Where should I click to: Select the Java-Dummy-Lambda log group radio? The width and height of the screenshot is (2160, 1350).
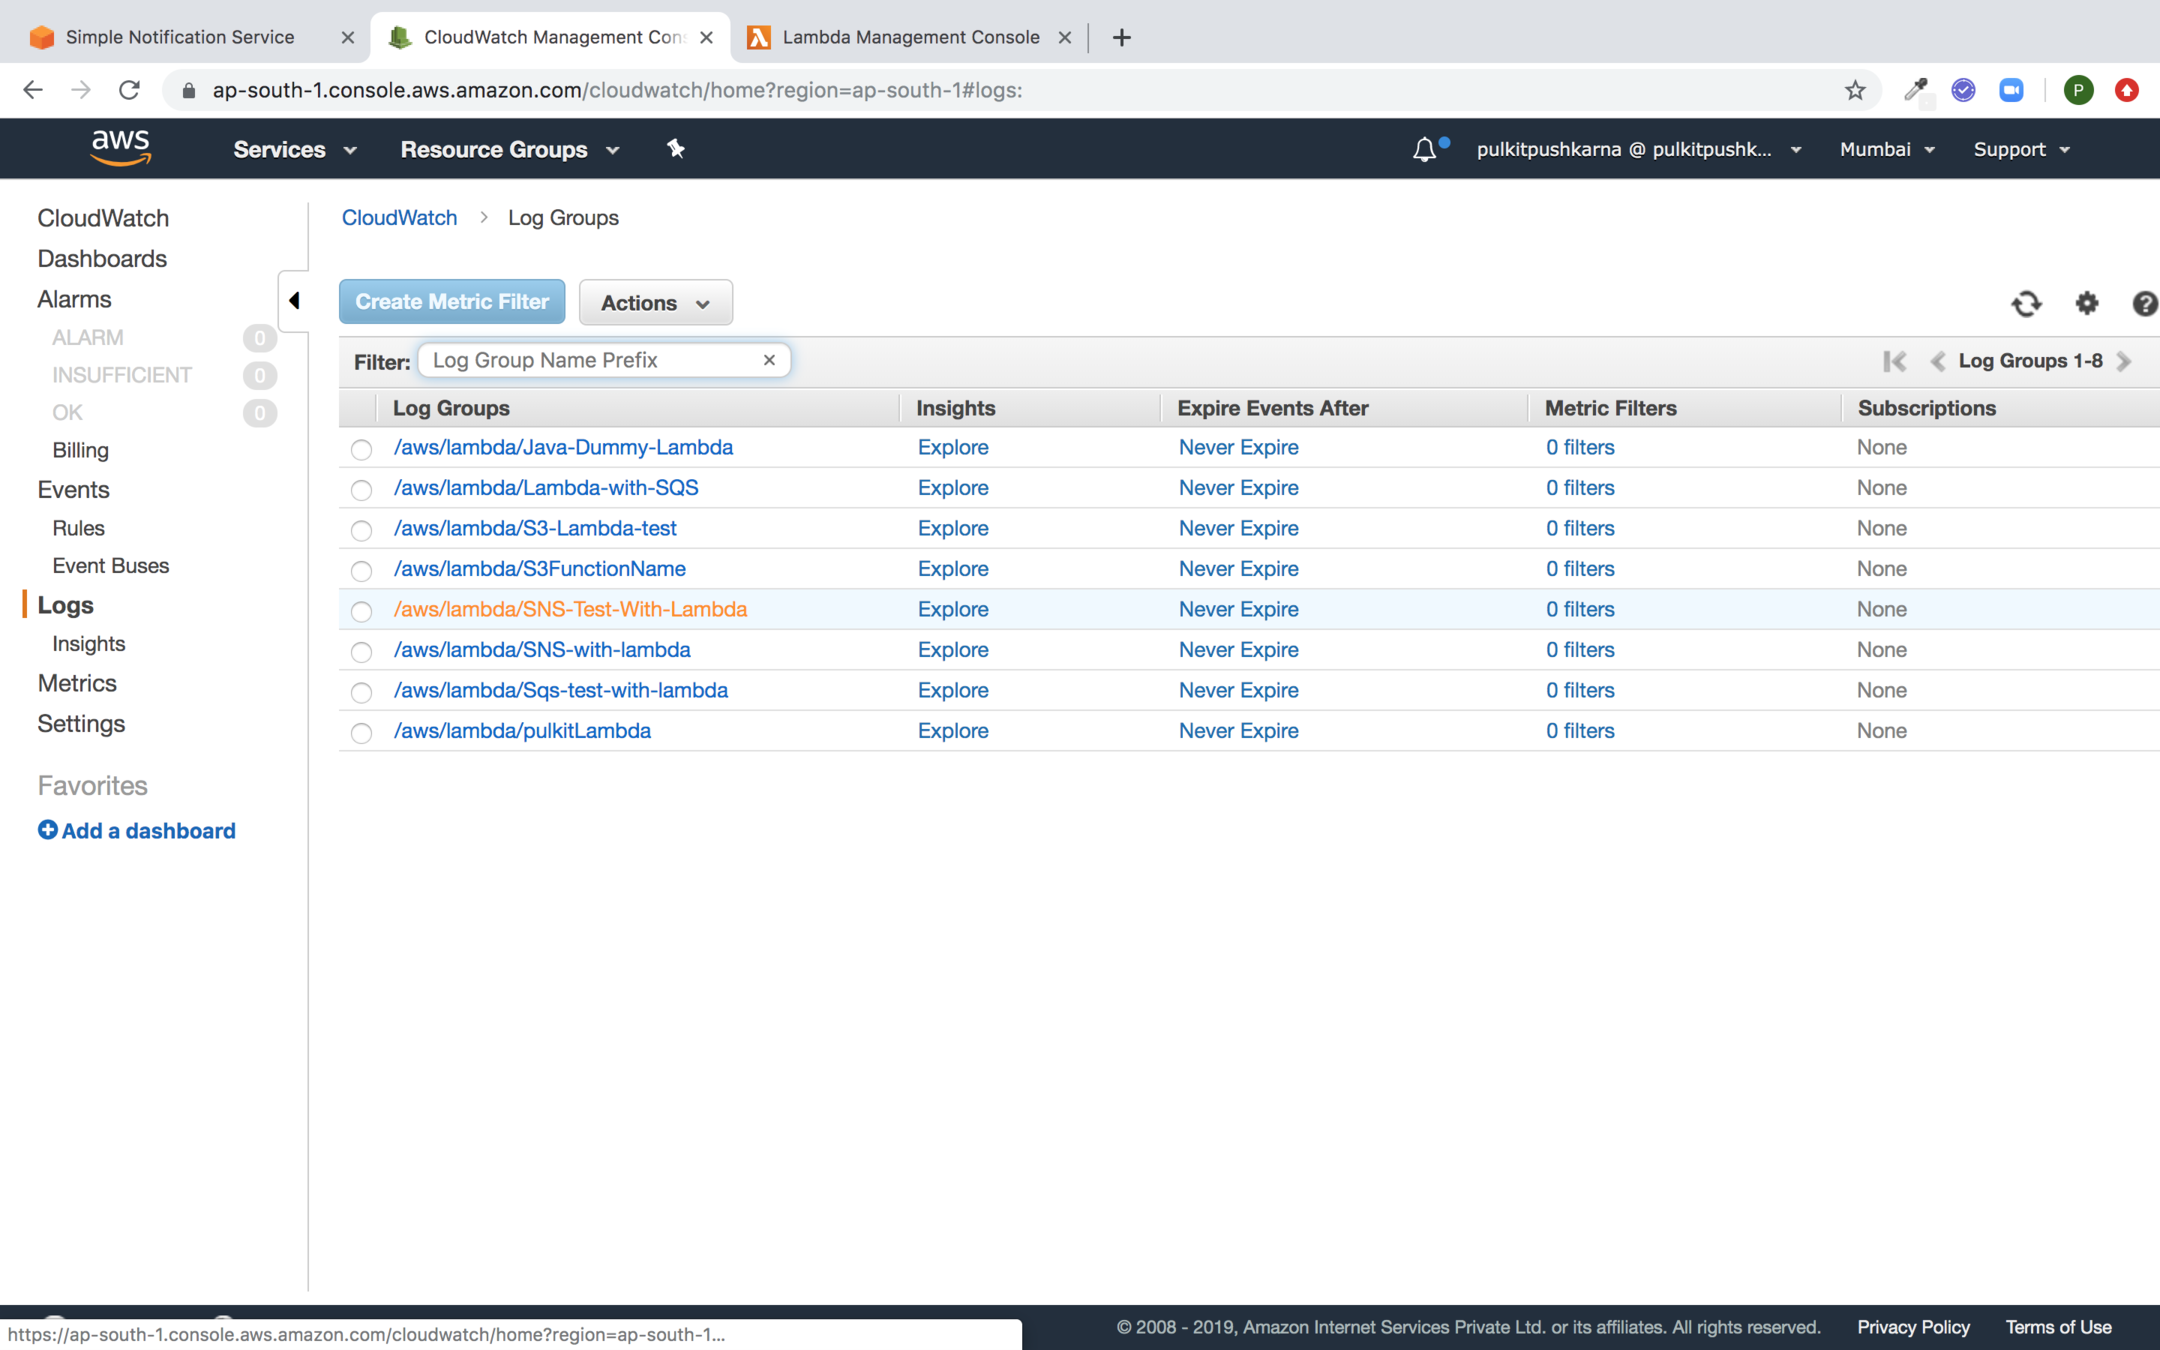click(361, 449)
